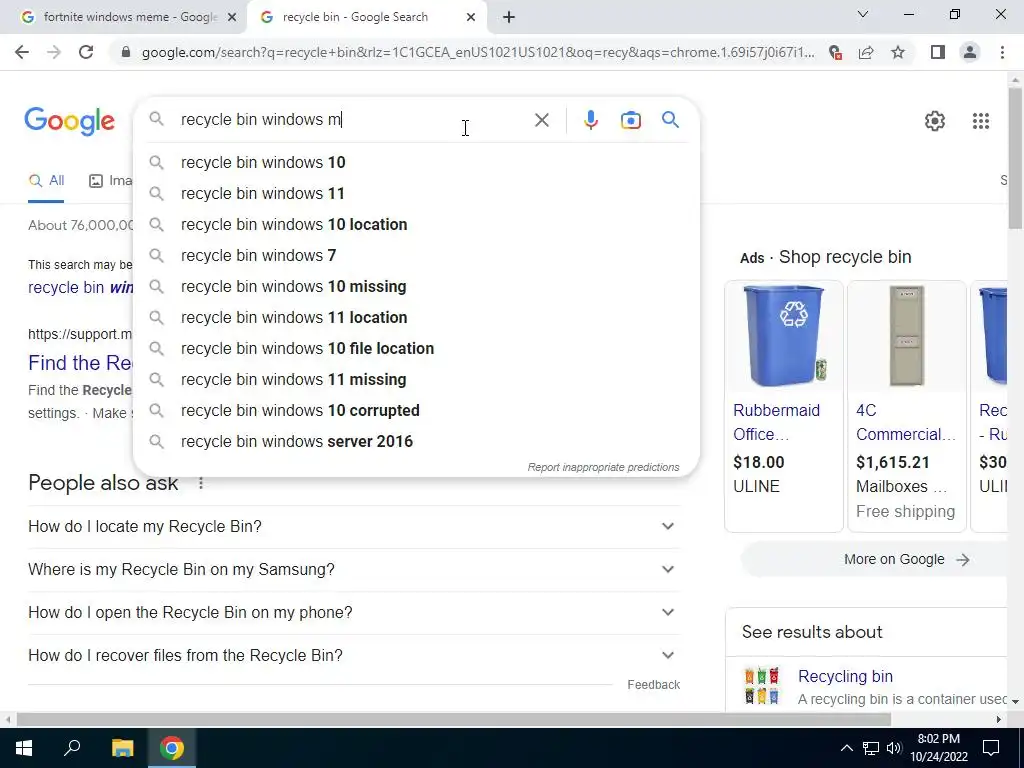This screenshot has height=768, width=1024.
Task: Switch to the Images results tab
Action: pos(110,181)
